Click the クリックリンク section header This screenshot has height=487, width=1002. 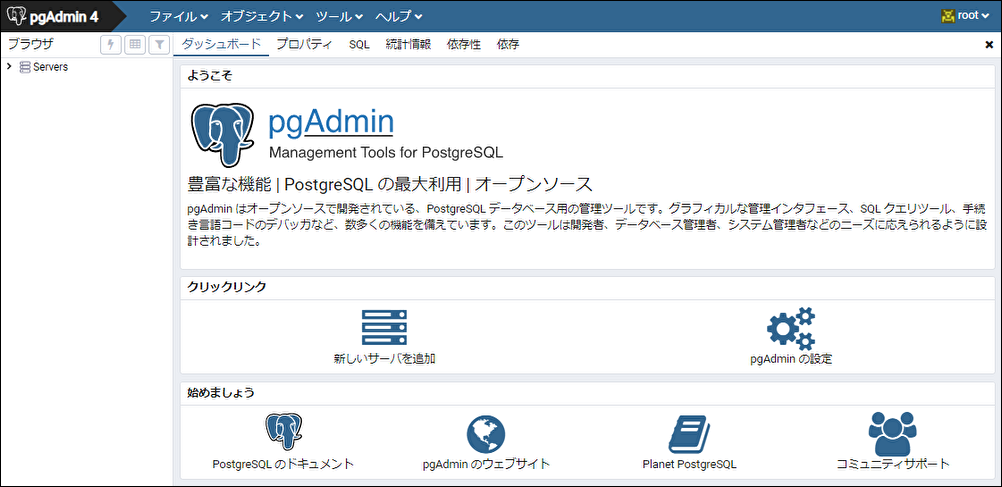pos(227,287)
